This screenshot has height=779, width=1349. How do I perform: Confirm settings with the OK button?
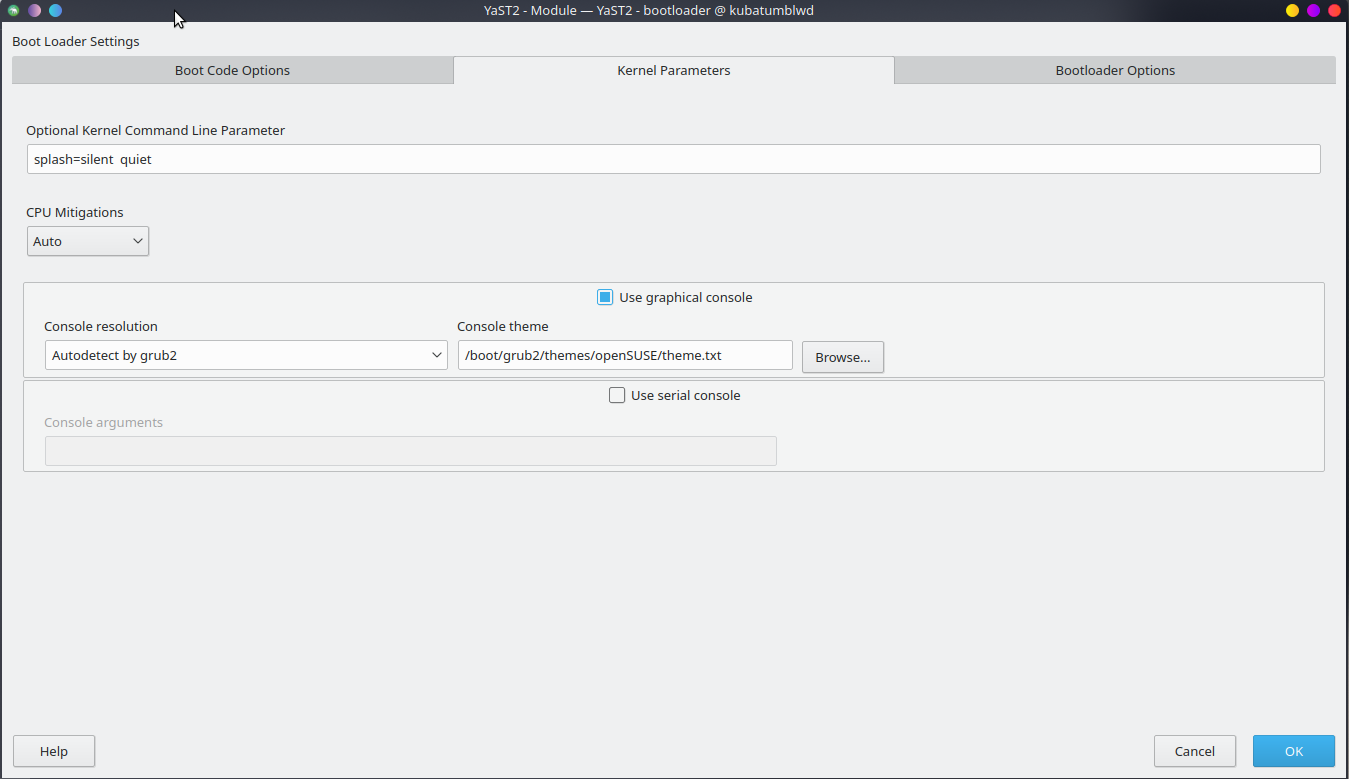[x=1294, y=751]
